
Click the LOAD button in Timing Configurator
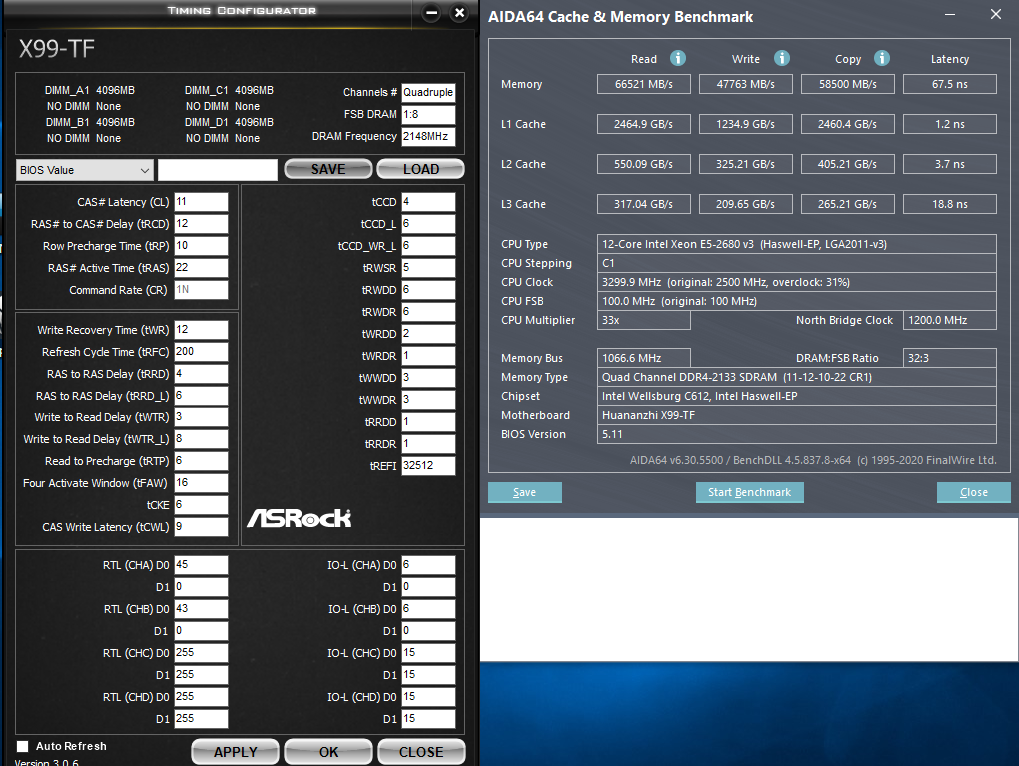point(420,169)
